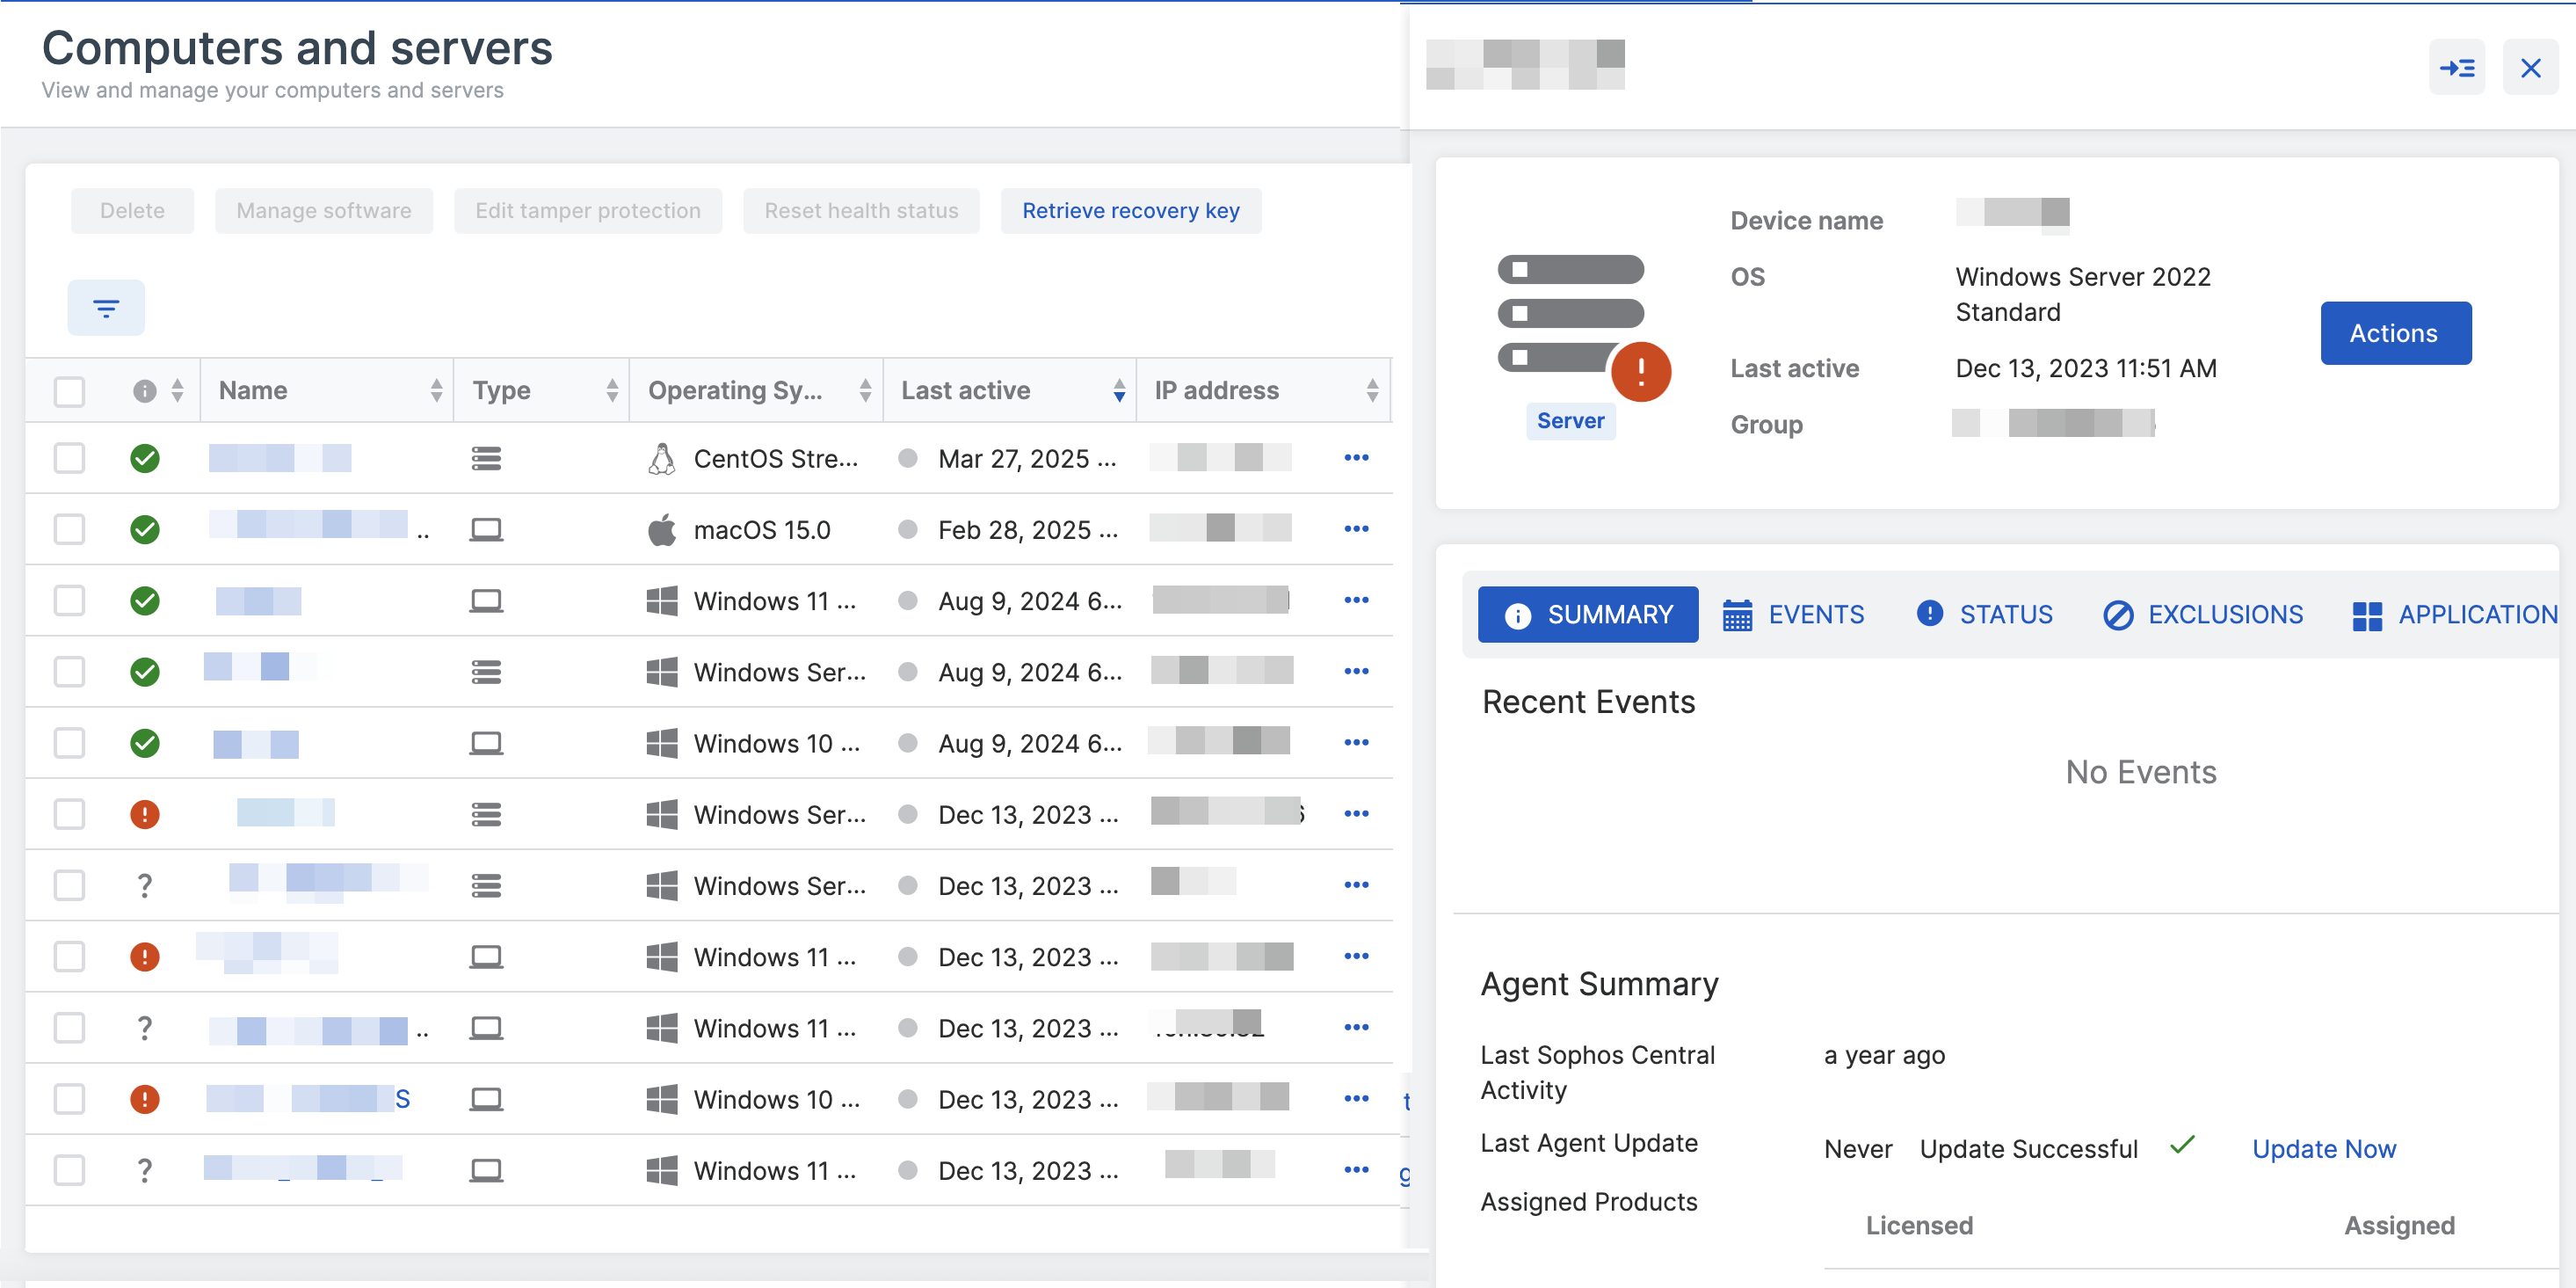Click the Update Now link
This screenshot has width=2576, height=1288.
(2323, 1149)
